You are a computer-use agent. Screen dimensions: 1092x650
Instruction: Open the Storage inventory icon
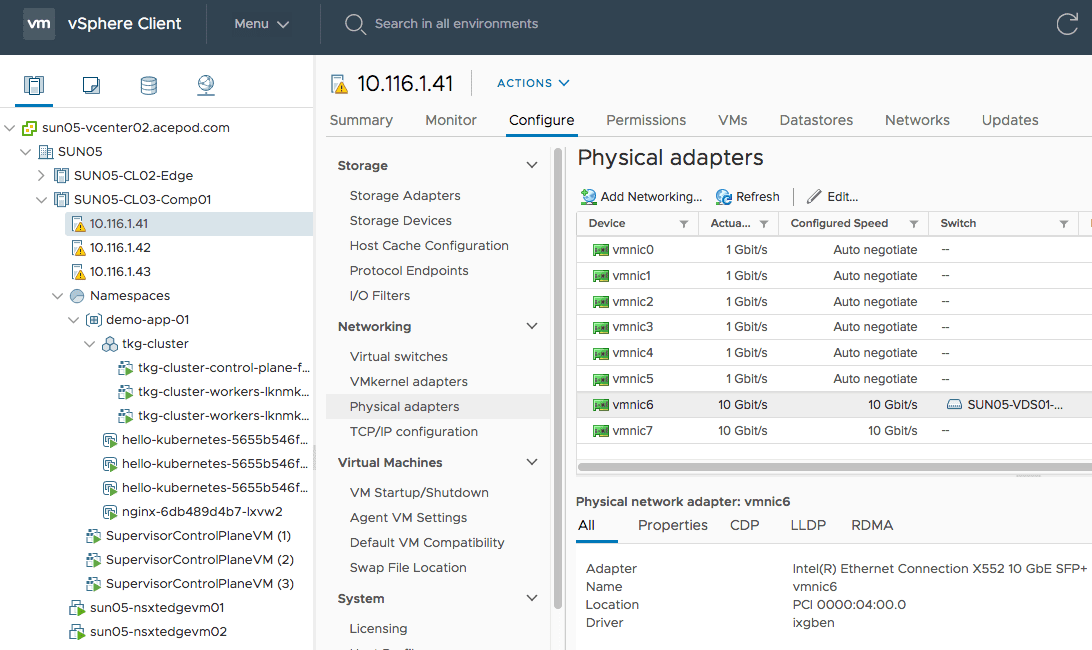(148, 86)
